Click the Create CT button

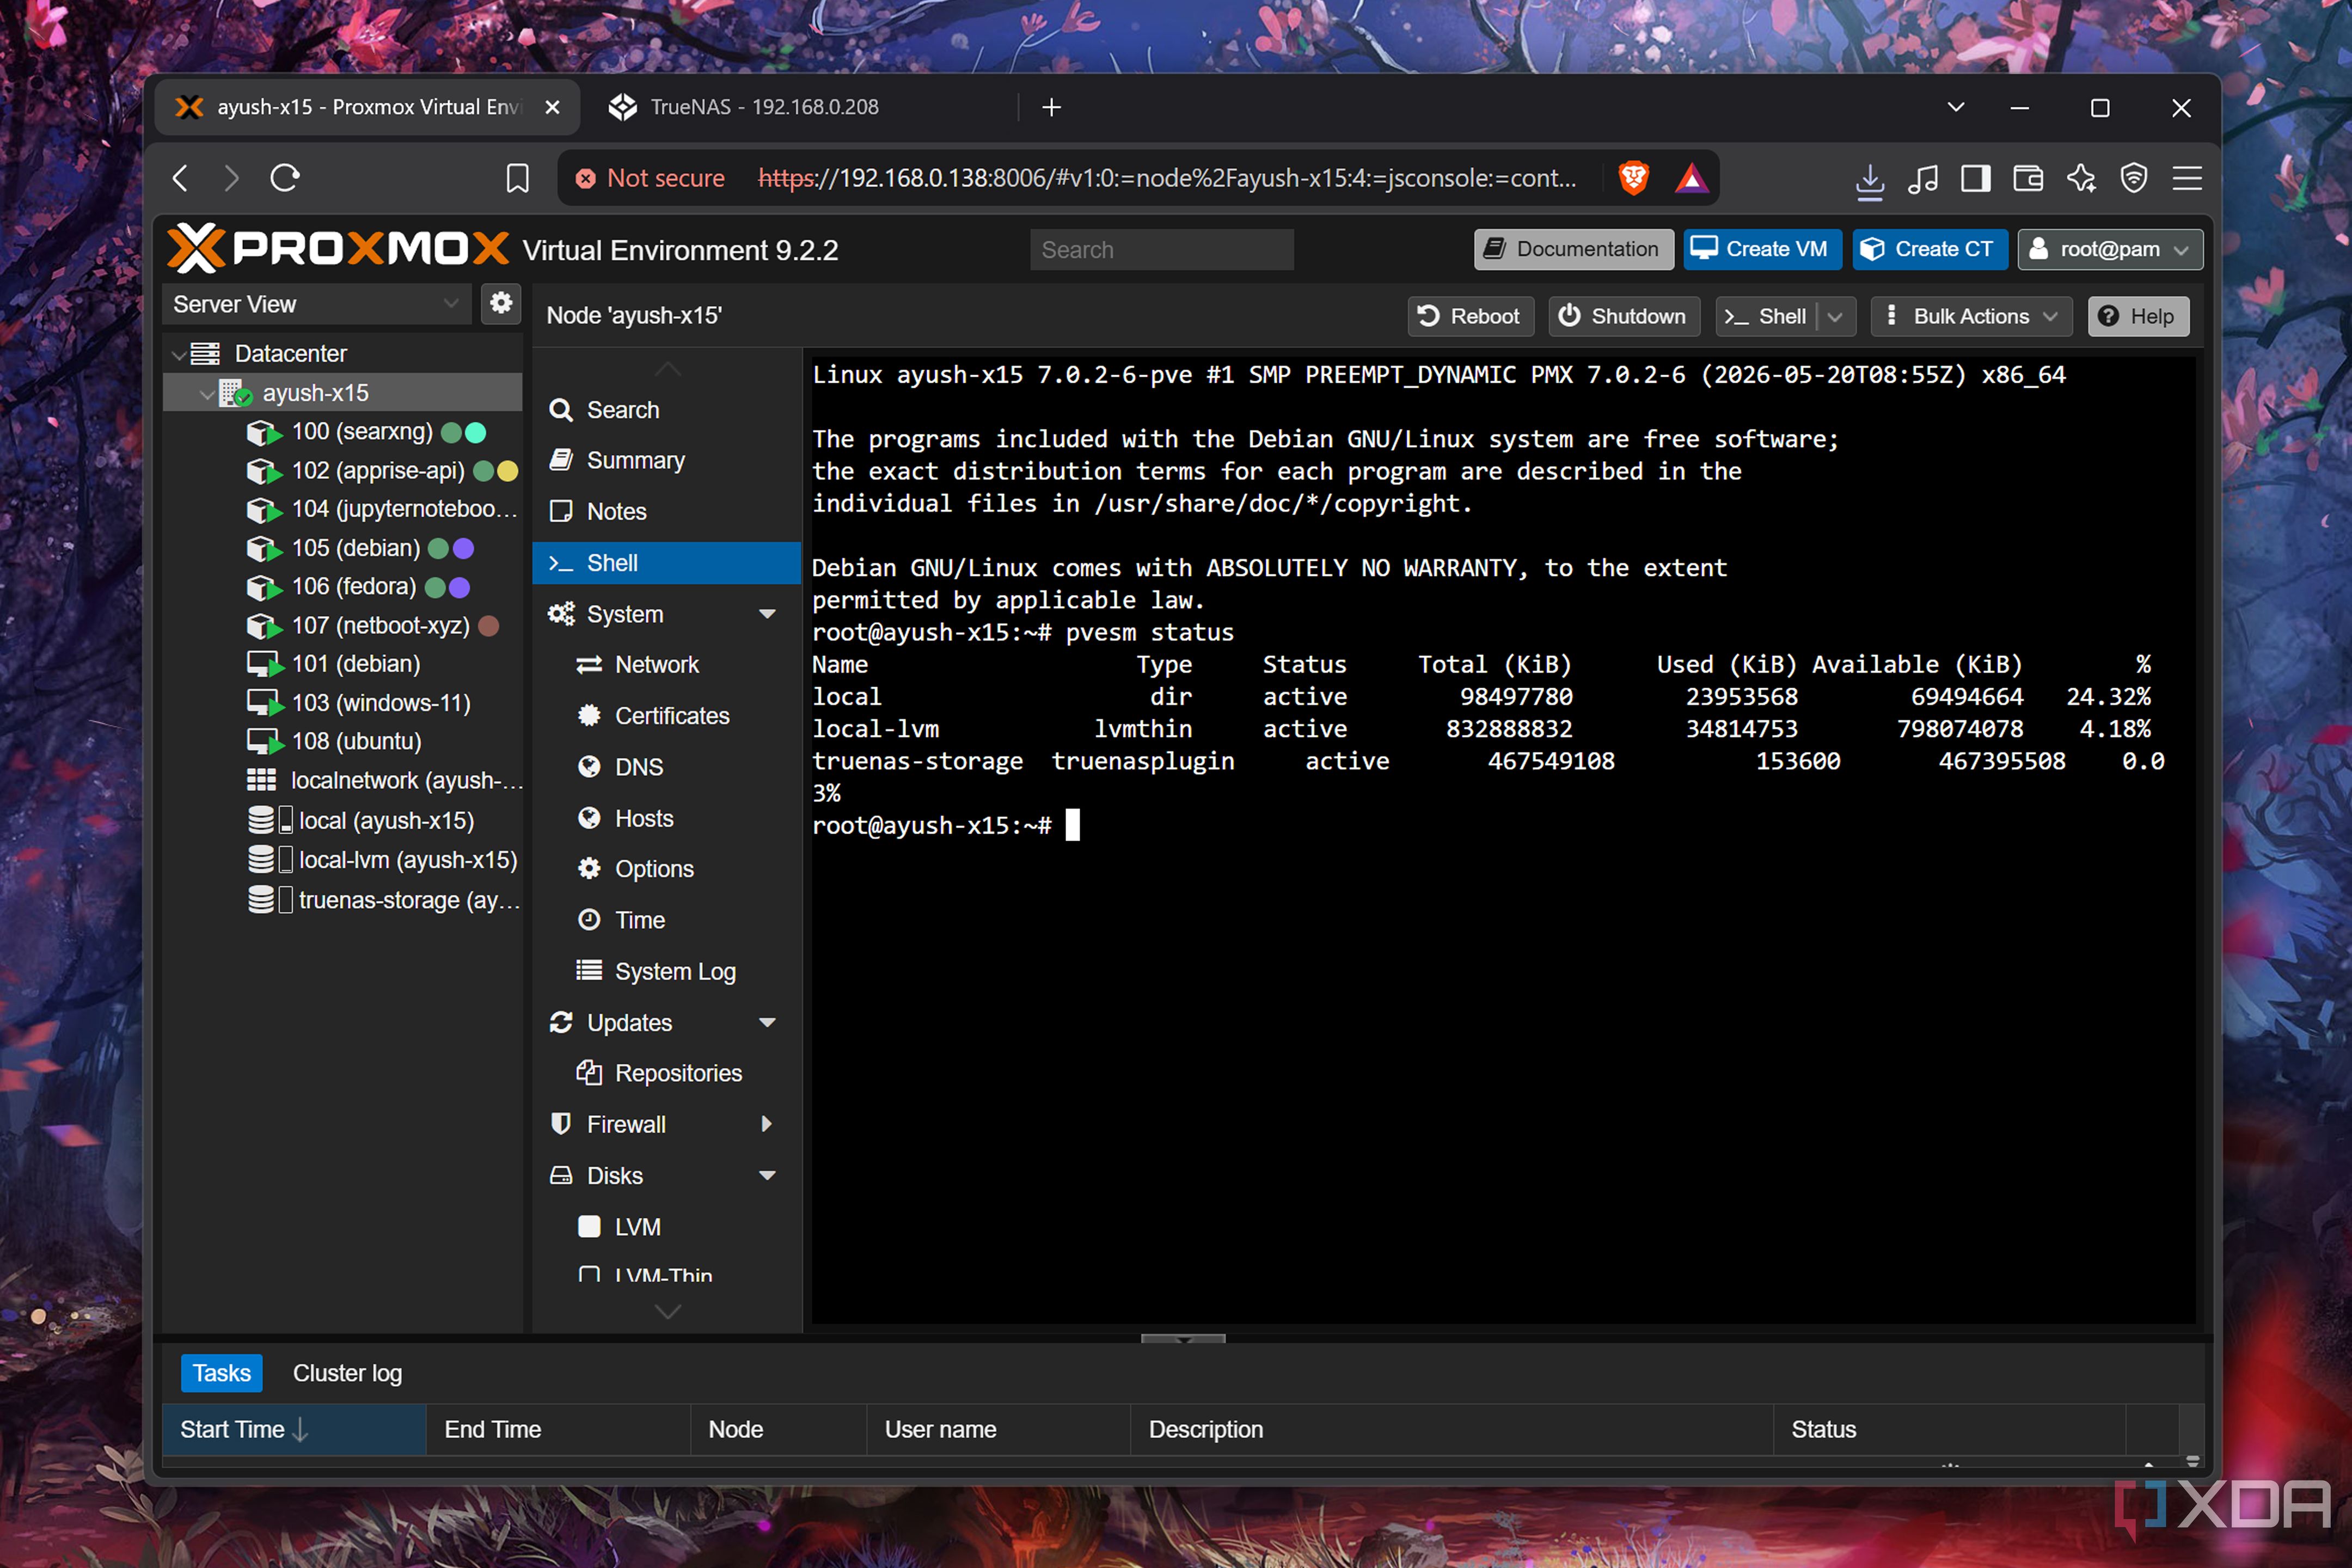click(x=1929, y=249)
